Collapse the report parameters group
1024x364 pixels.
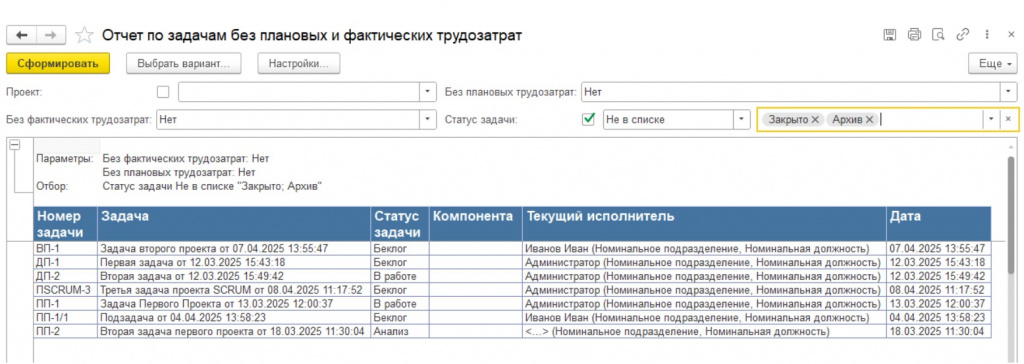tap(15, 146)
